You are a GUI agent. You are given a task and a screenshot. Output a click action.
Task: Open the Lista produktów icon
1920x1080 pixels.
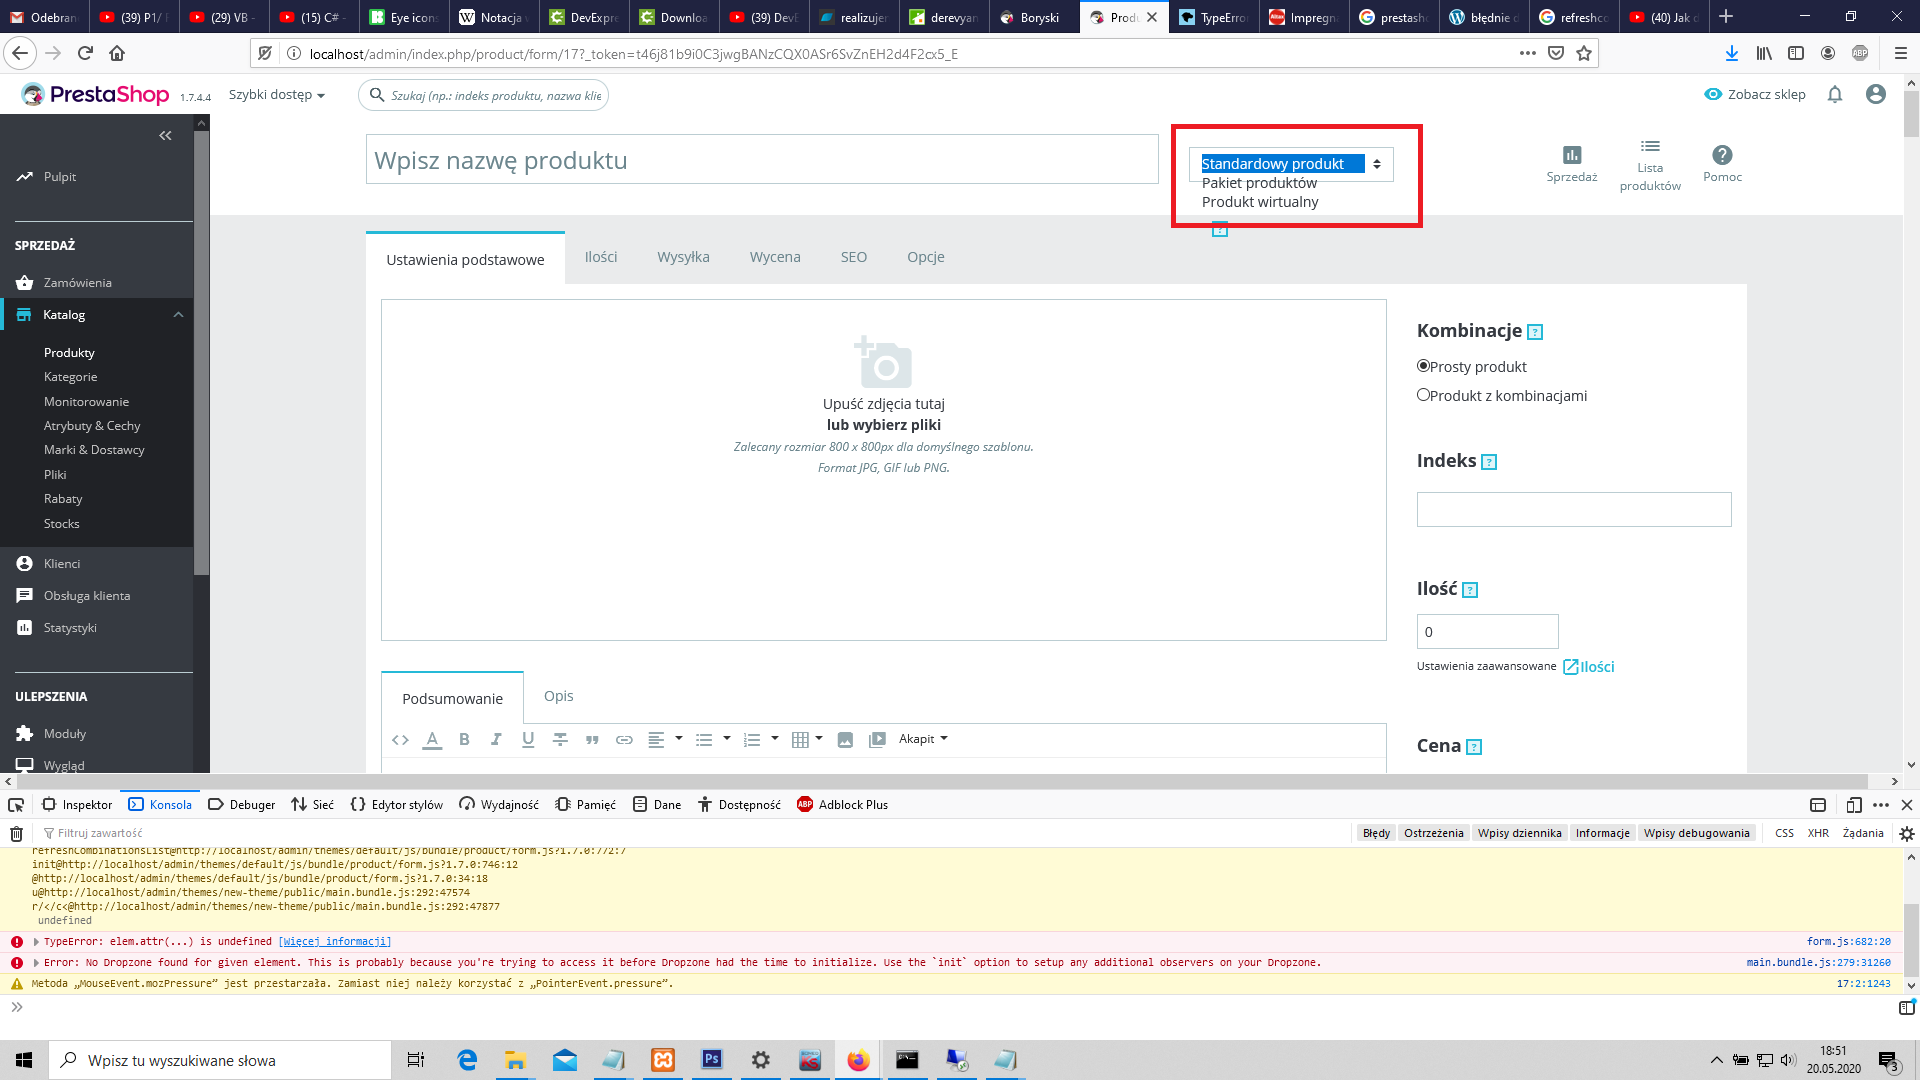1650,147
